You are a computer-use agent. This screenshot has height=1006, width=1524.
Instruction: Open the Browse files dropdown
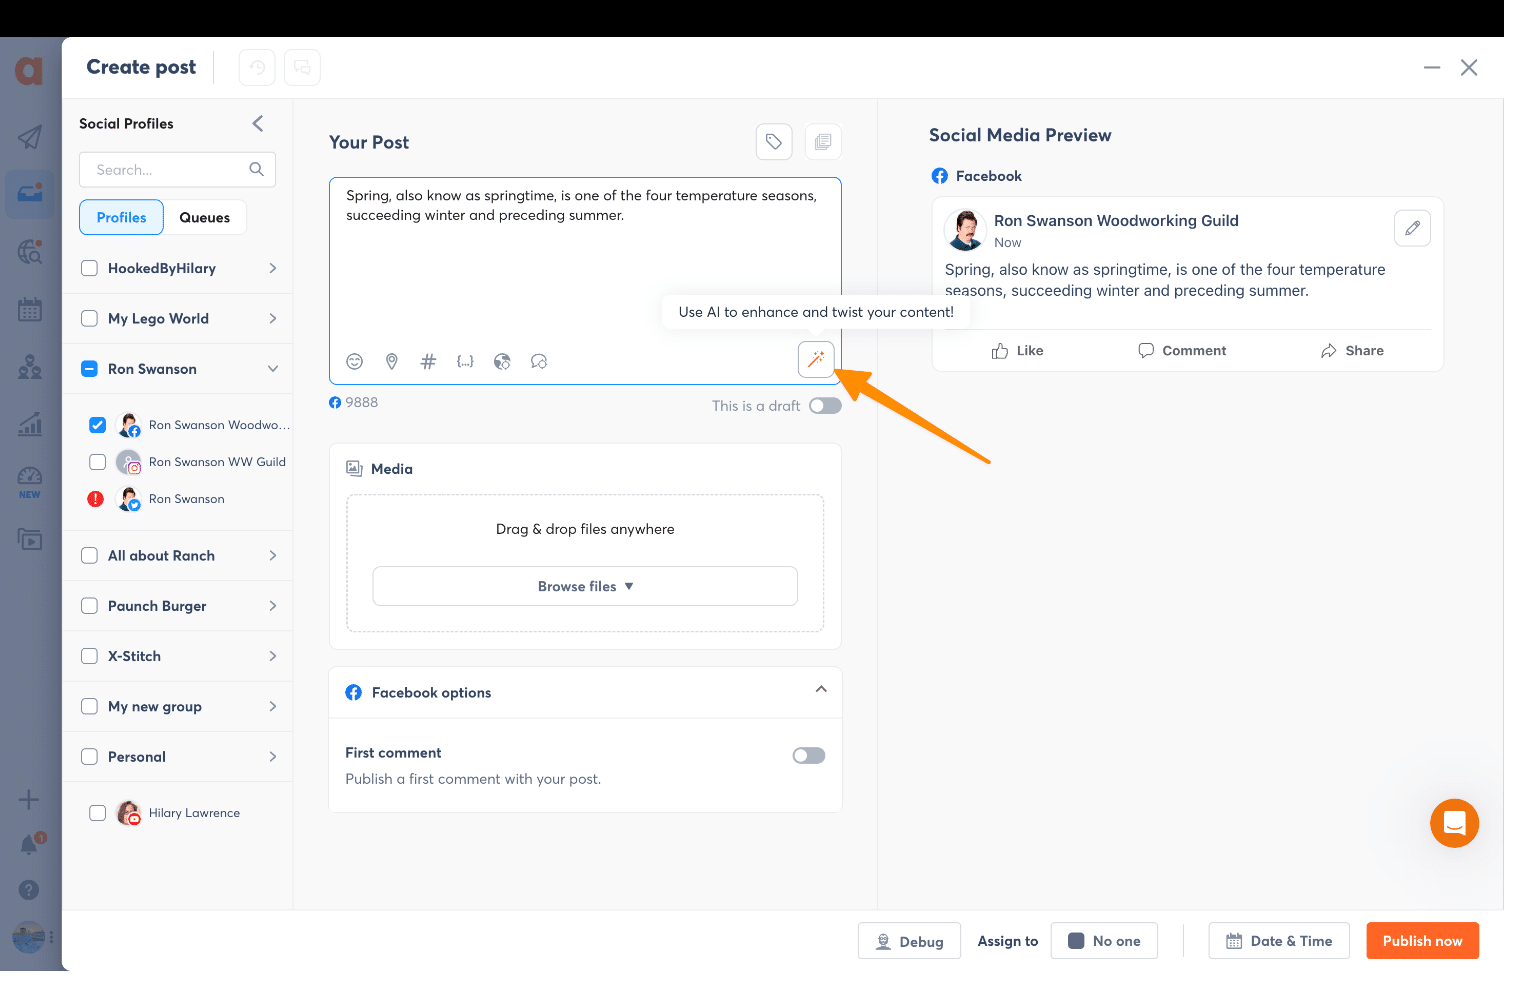tap(585, 586)
